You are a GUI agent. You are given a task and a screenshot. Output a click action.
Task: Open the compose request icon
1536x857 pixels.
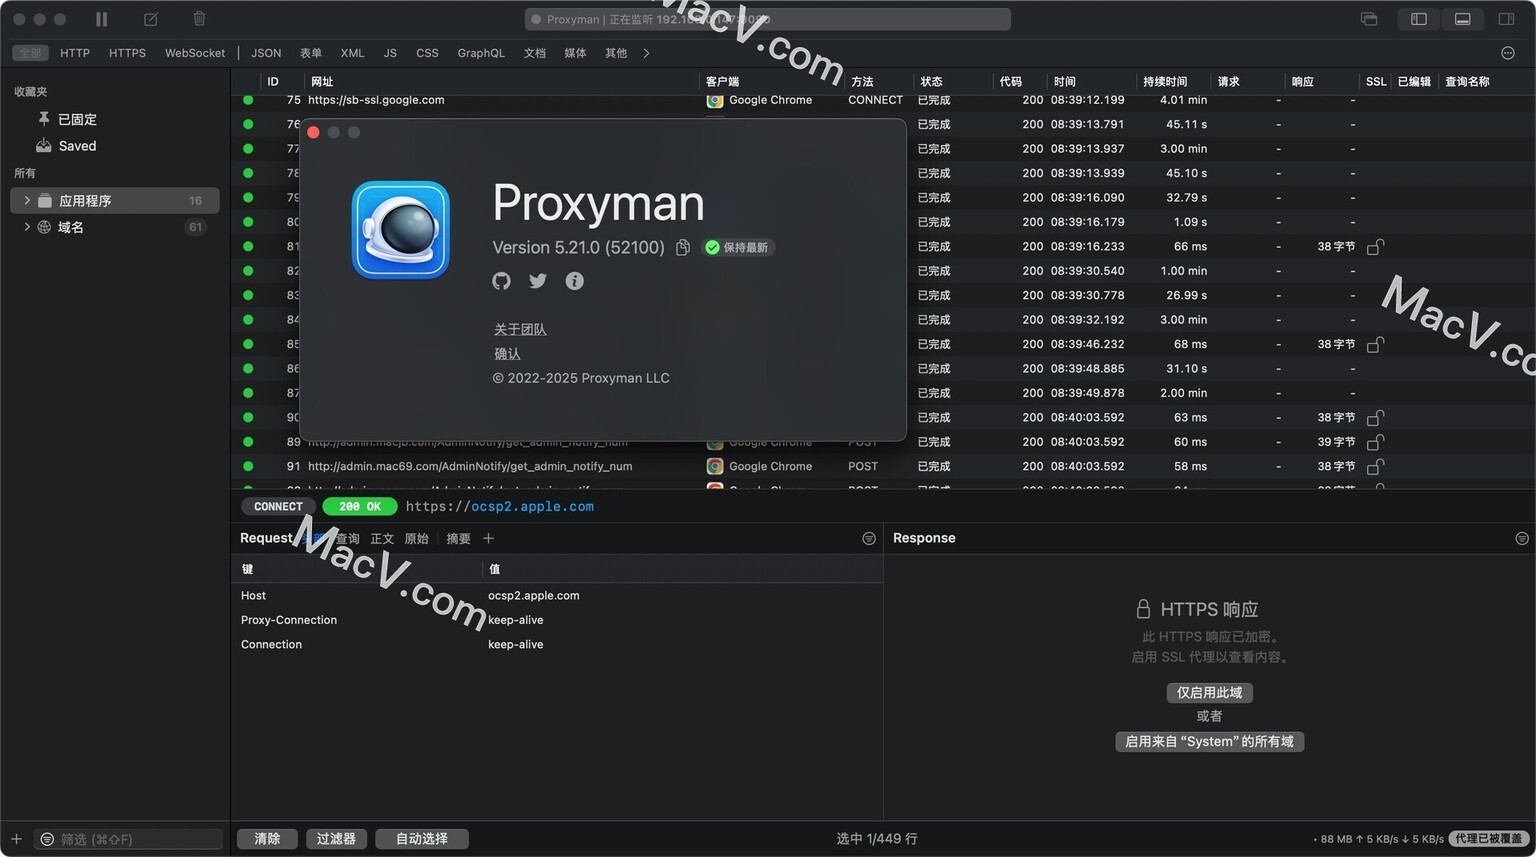point(151,19)
